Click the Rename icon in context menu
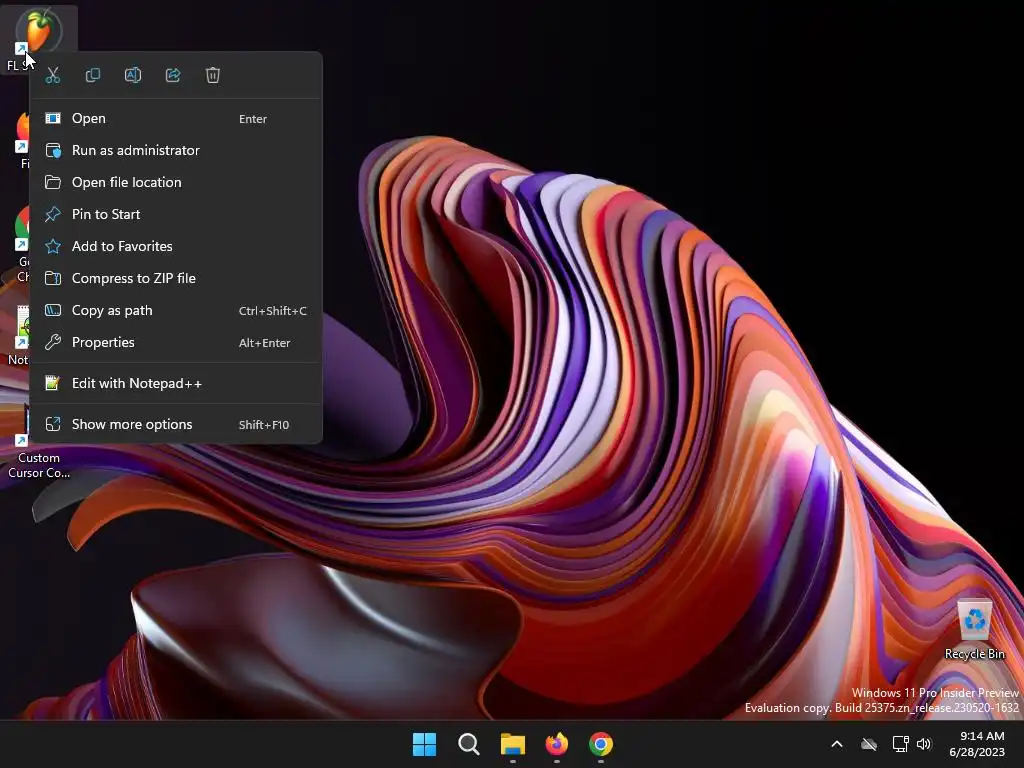This screenshot has width=1024, height=768. (x=133, y=75)
